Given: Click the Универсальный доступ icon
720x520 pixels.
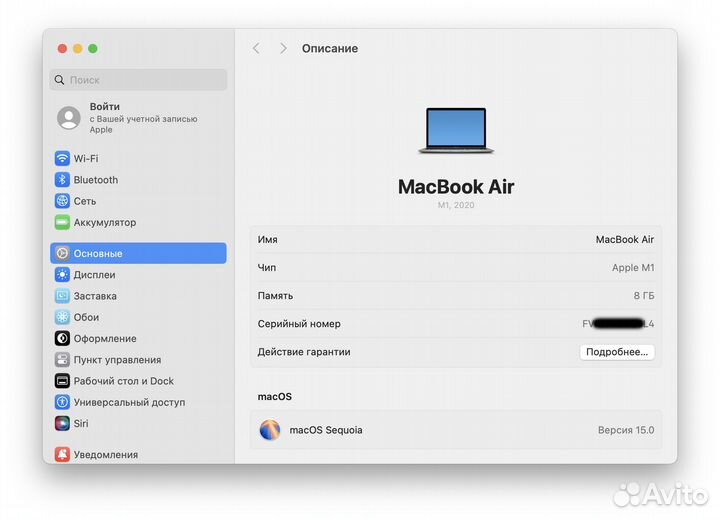Looking at the screenshot, I should [62, 402].
